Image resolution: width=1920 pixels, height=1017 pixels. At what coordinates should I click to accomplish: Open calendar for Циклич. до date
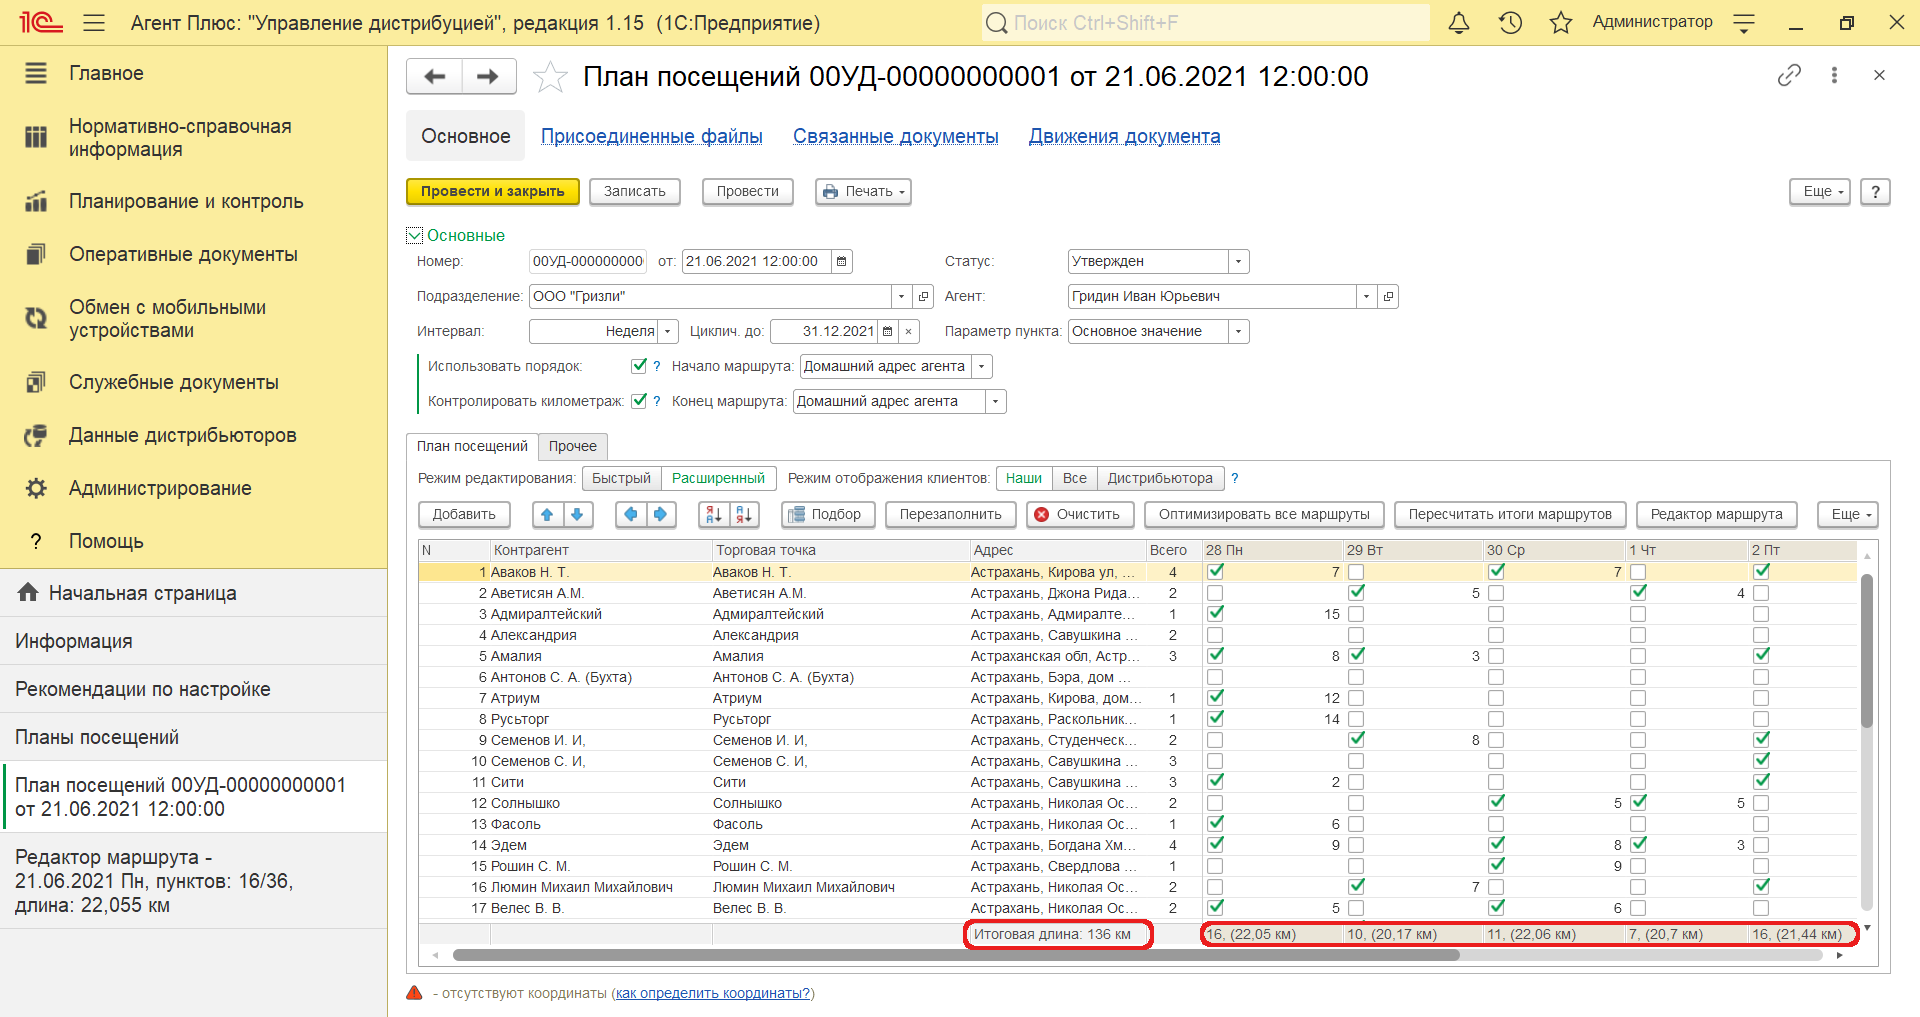click(x=887, y=331)
